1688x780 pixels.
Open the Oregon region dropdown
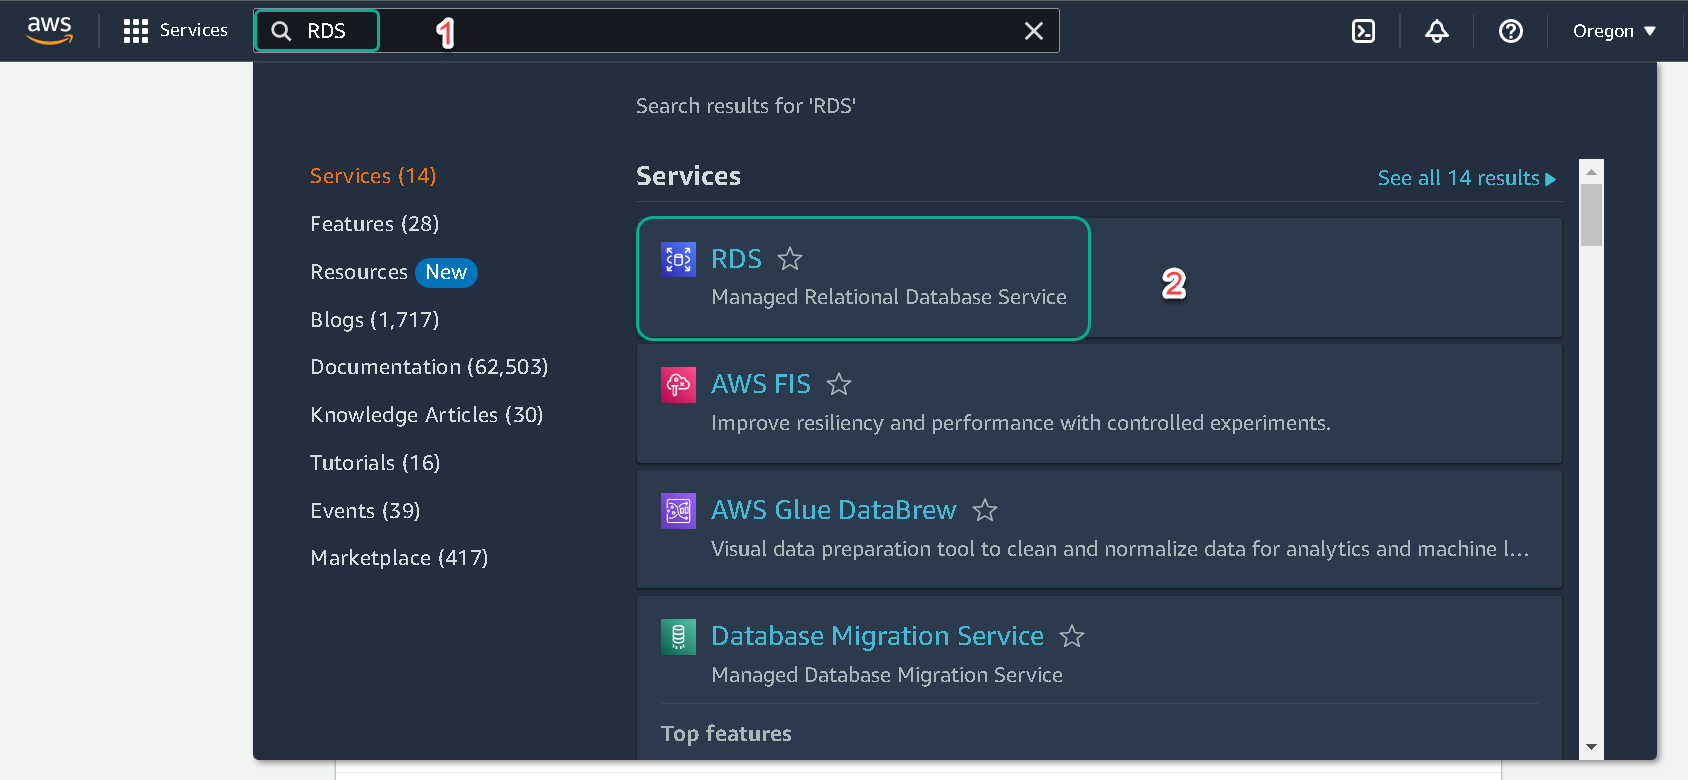[1614, 31]
